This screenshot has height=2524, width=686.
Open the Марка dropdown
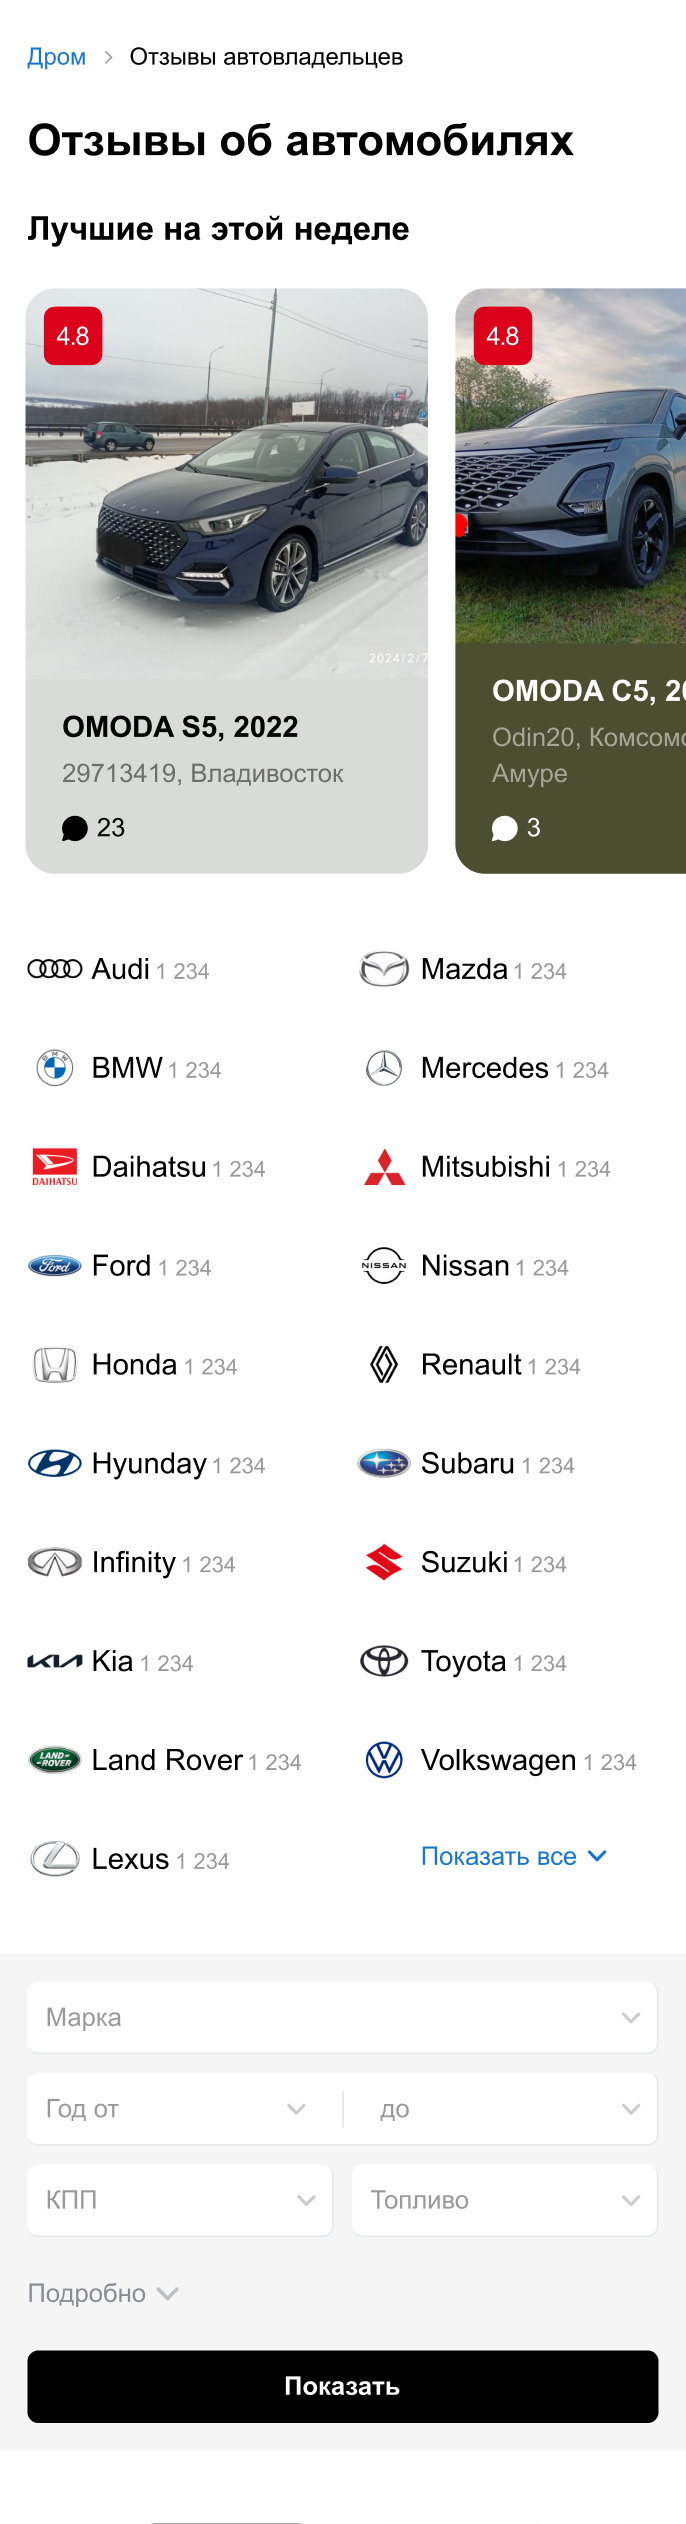tap(342, 2017)
